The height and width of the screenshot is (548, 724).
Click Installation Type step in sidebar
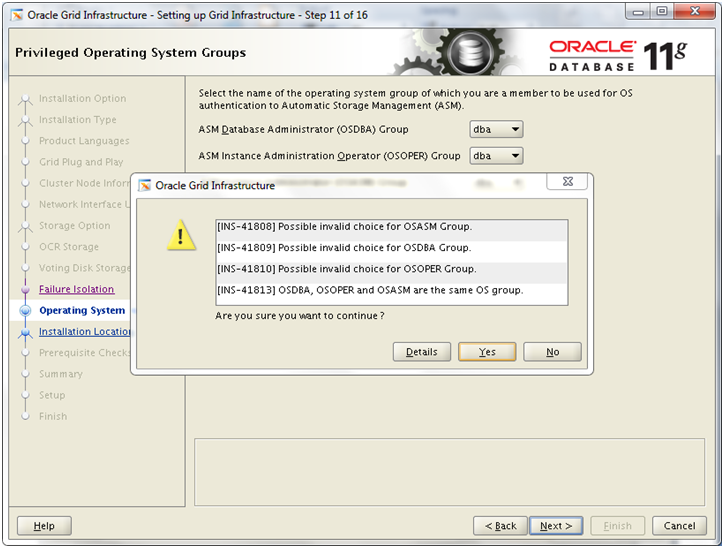click(x=78, y=120)
